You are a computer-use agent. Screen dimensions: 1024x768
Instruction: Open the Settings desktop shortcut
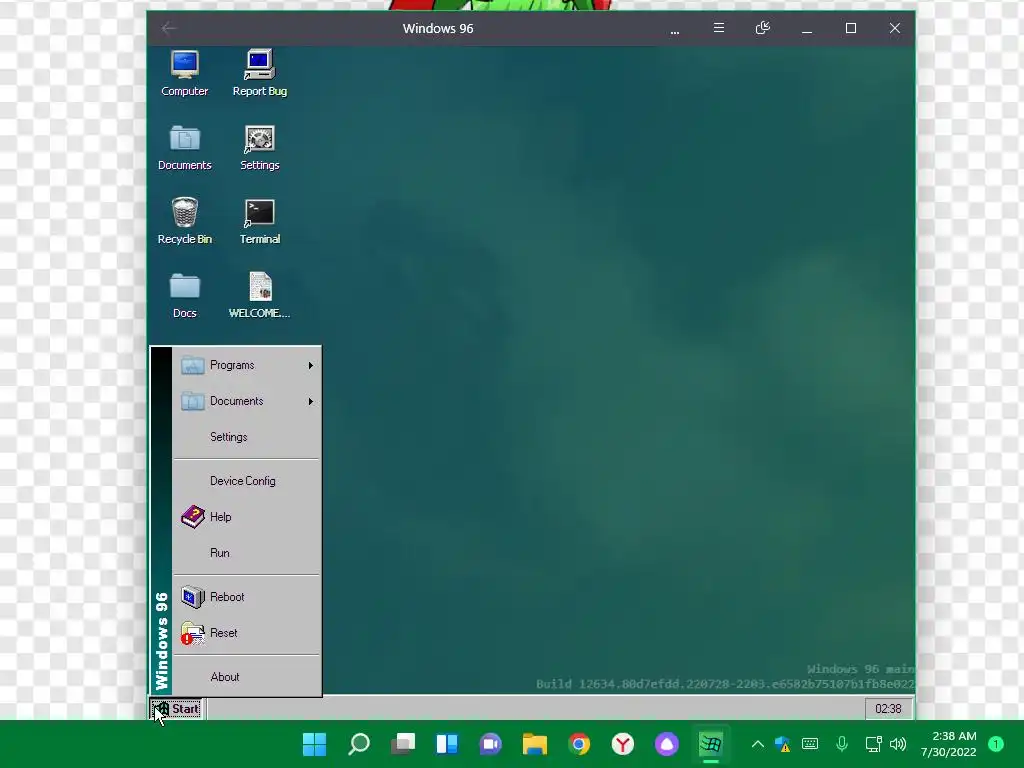pyautogui.click(x=259, y=148)
